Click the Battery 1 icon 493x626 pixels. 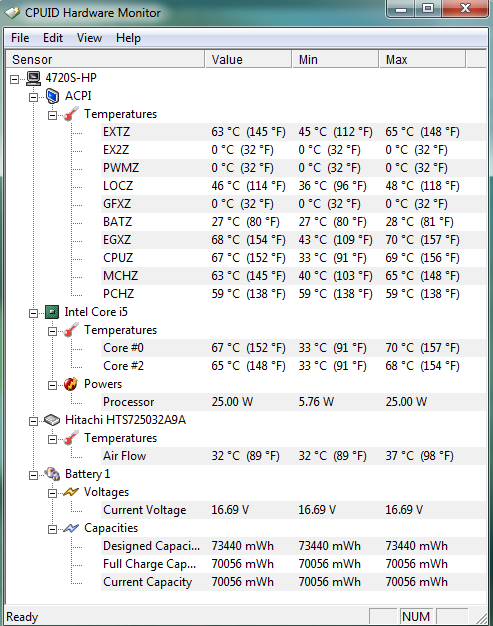click(x=52, y=474)
